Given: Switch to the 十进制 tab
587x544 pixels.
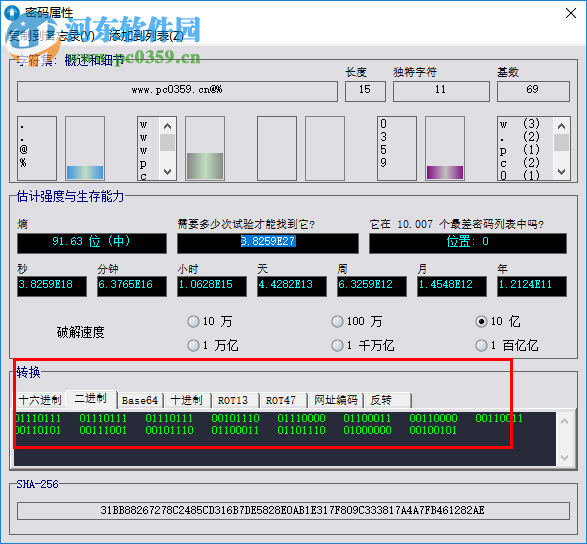Looking at the screenshot, I should [187, 400].
